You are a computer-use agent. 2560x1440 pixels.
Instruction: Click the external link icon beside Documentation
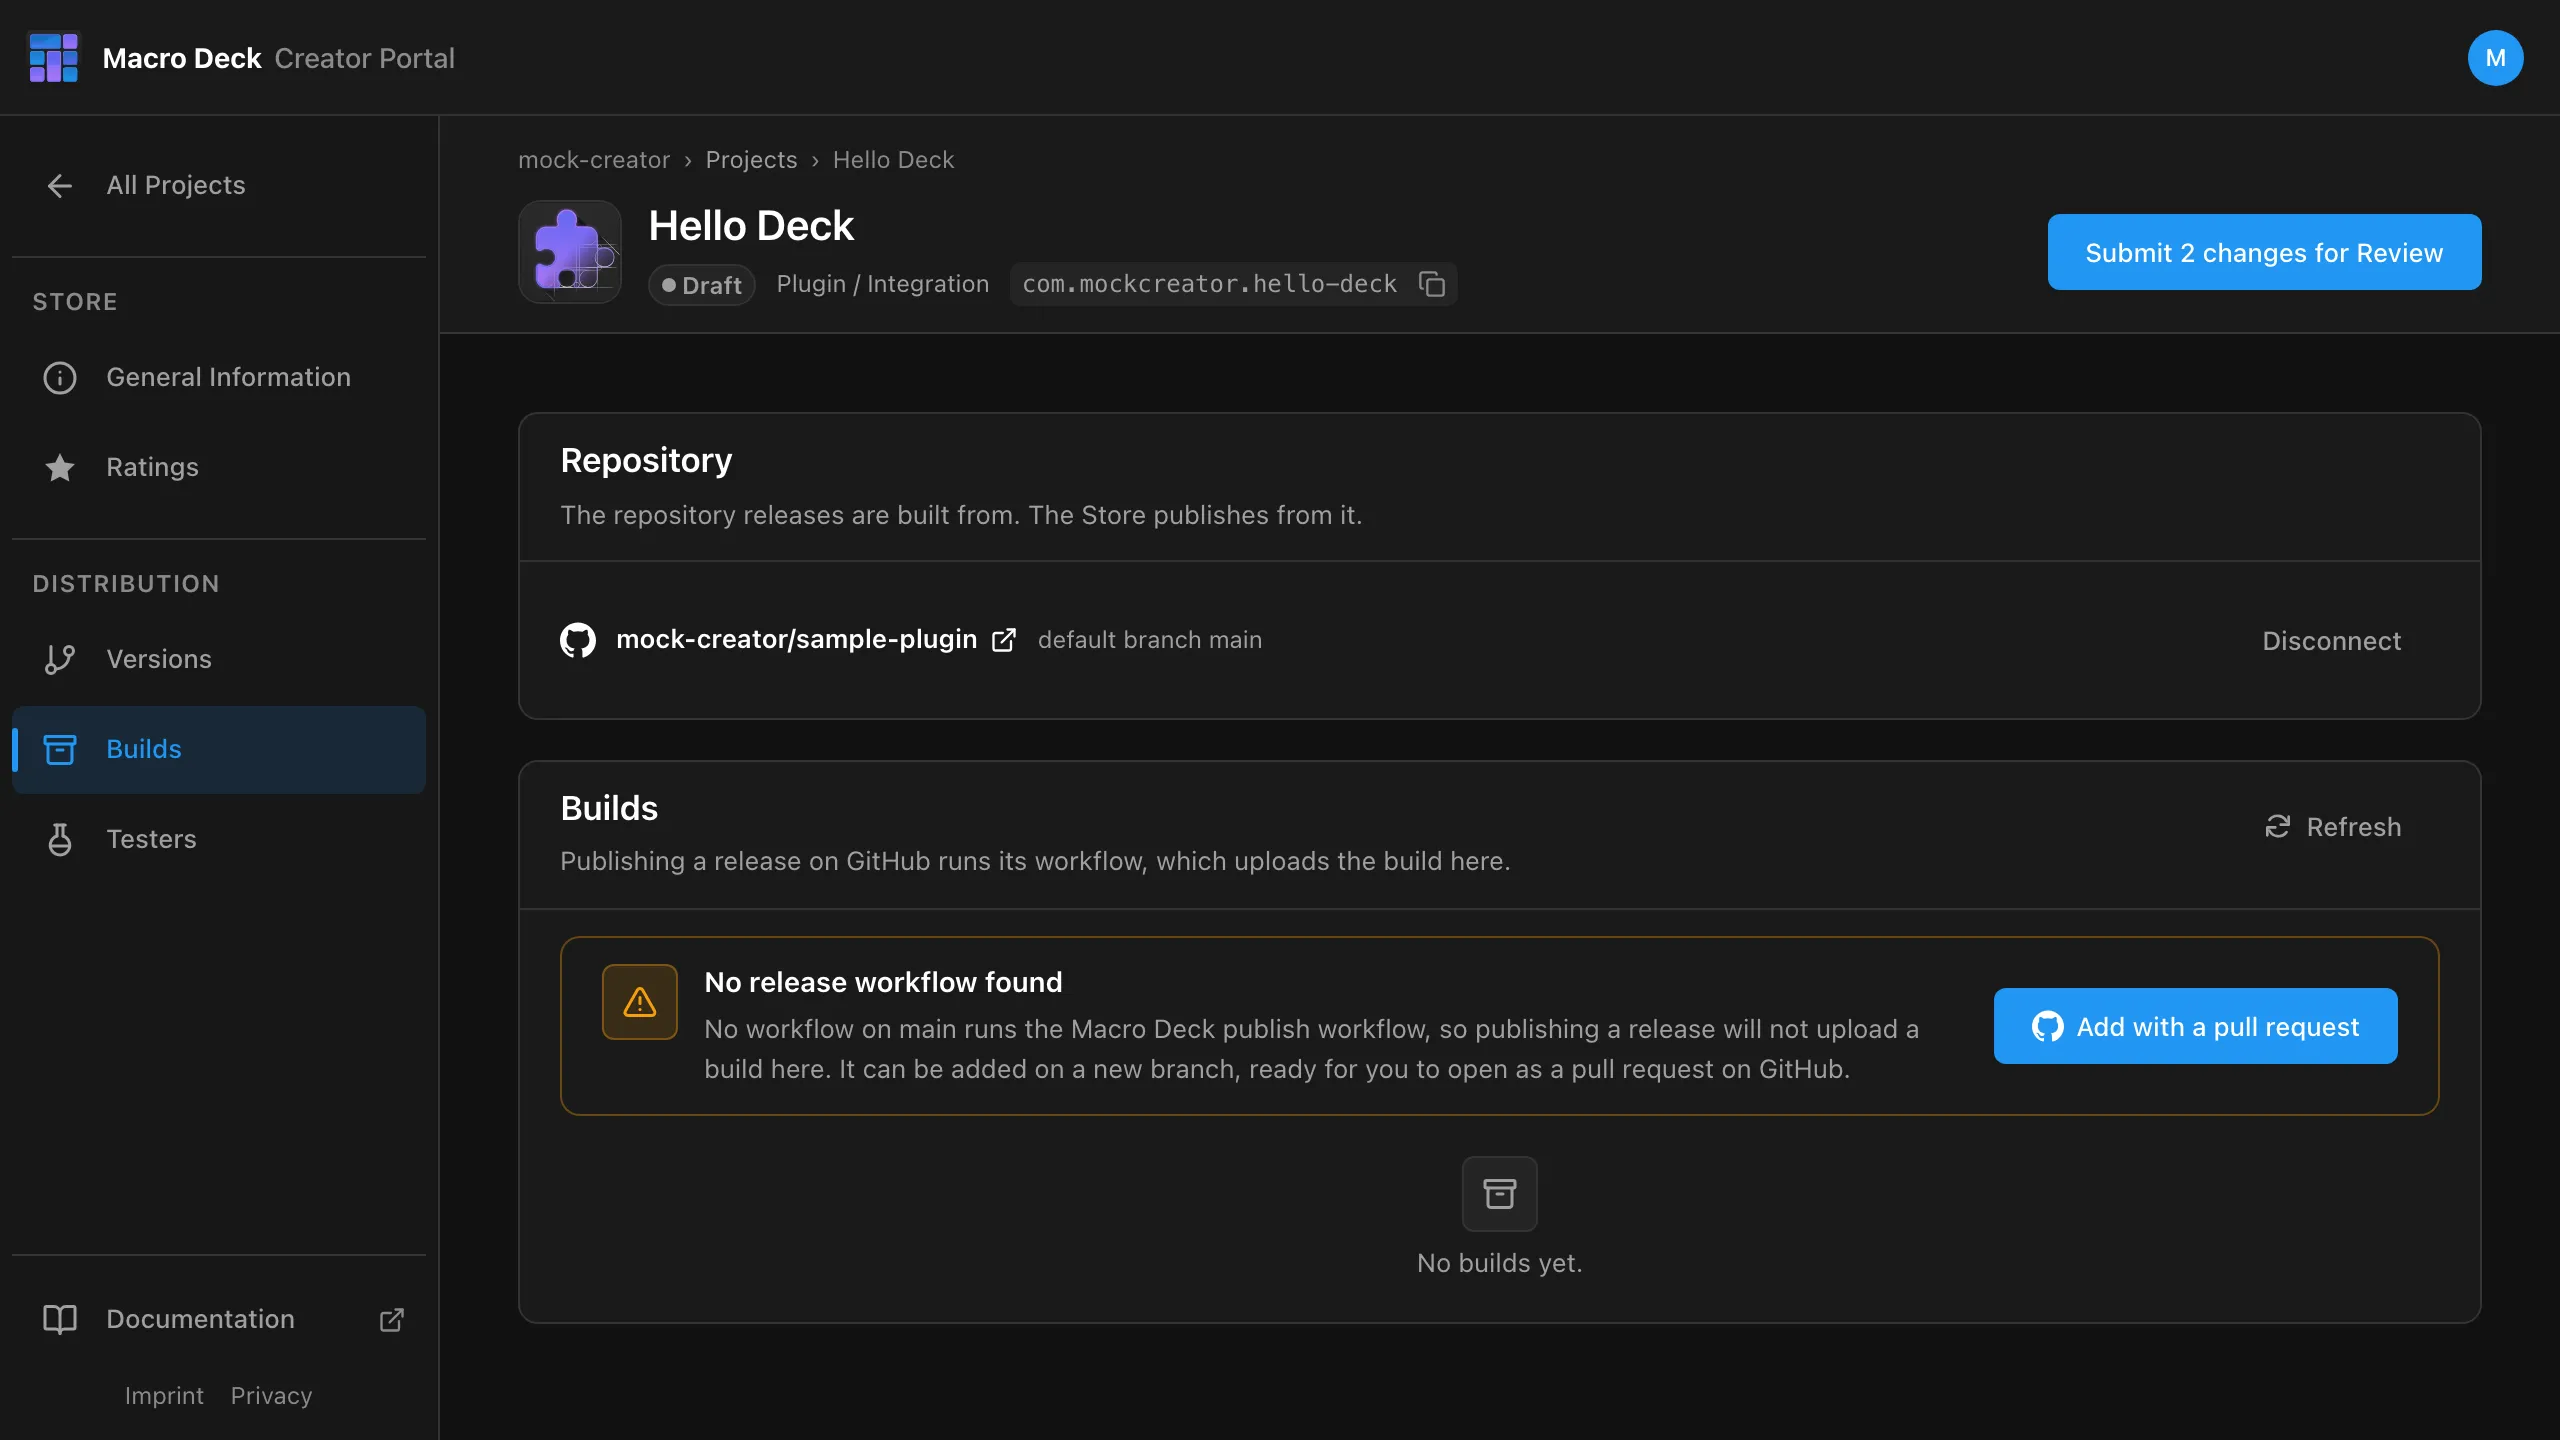tap(392, 1319)
